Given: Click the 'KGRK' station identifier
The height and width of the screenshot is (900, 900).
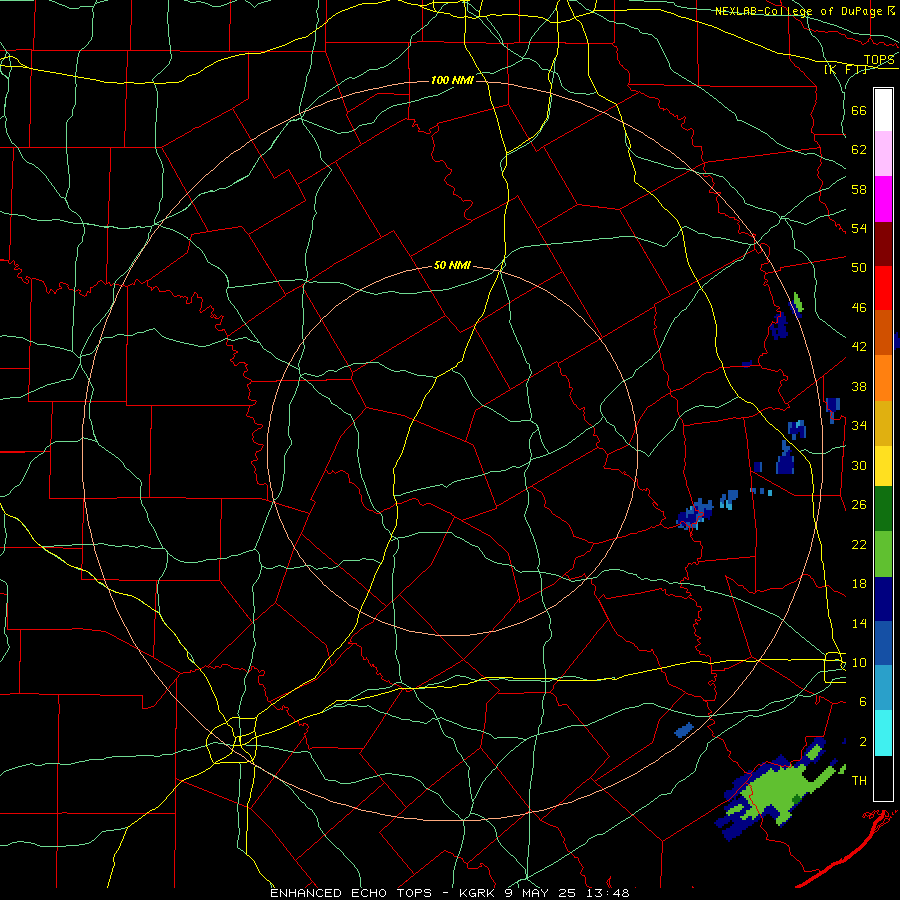Looking at the screenshot, I should 479,893.
